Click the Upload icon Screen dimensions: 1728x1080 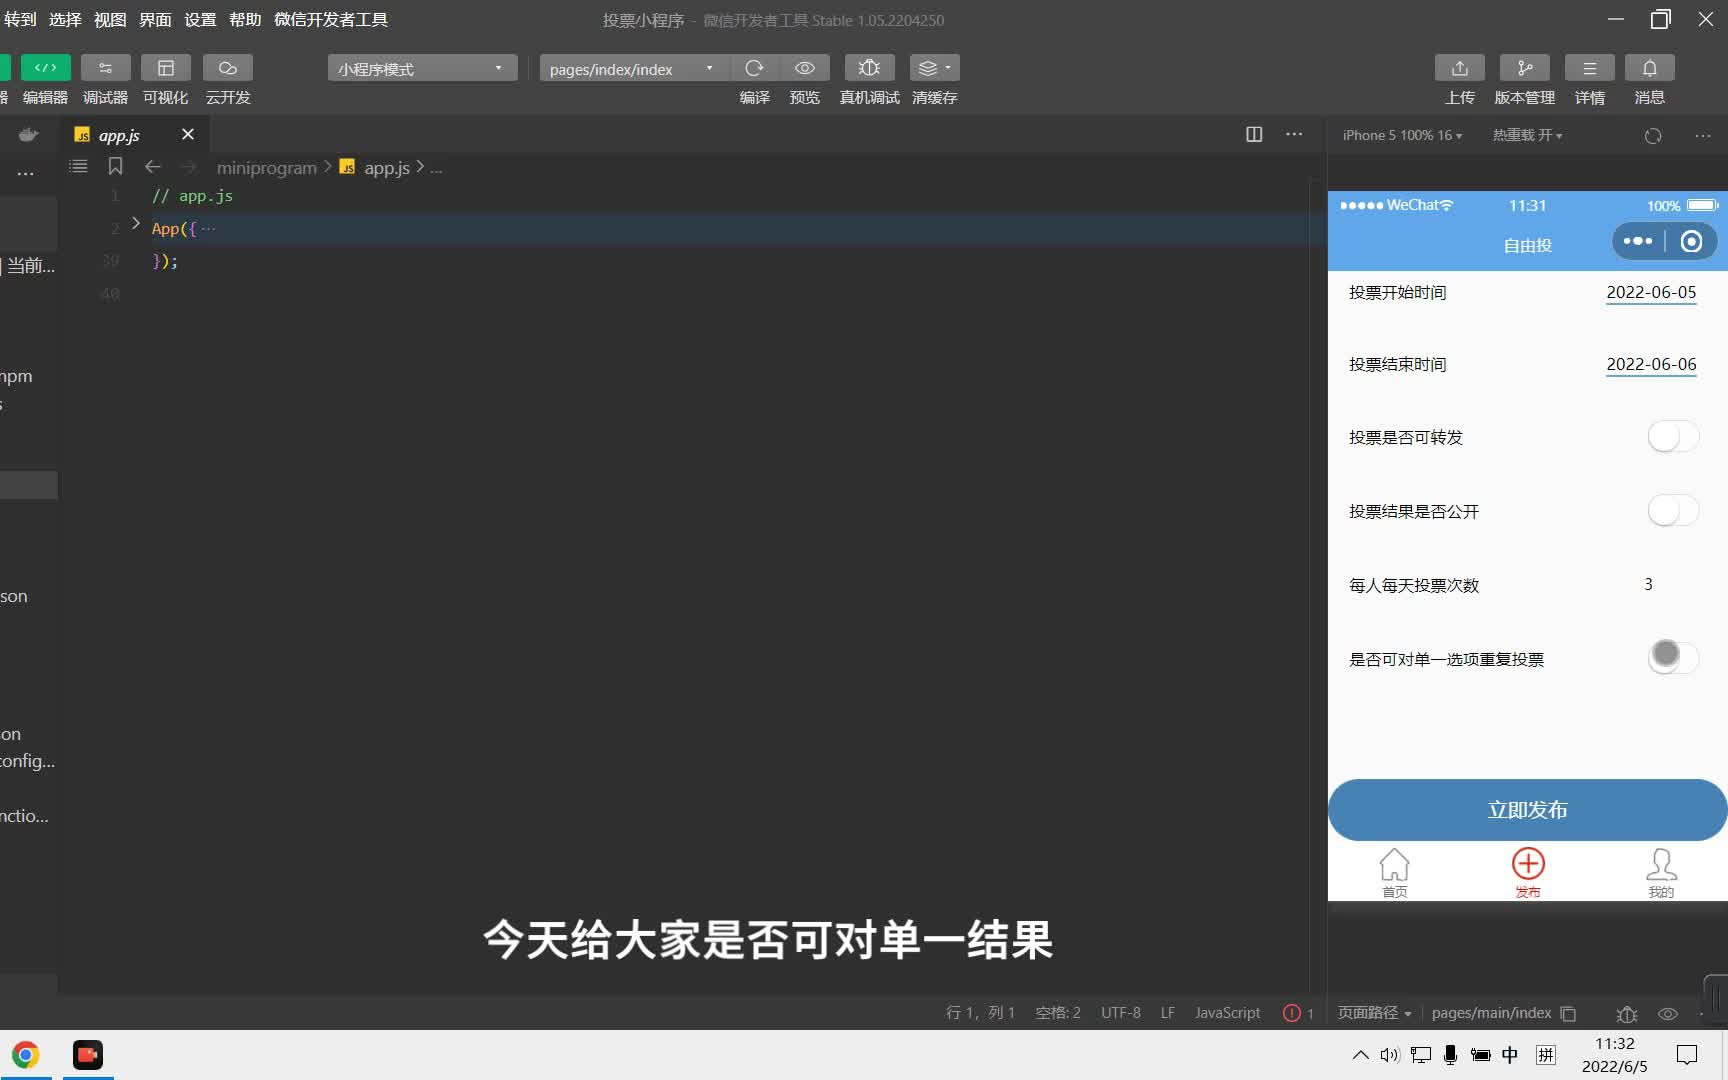click(1460, 68)
